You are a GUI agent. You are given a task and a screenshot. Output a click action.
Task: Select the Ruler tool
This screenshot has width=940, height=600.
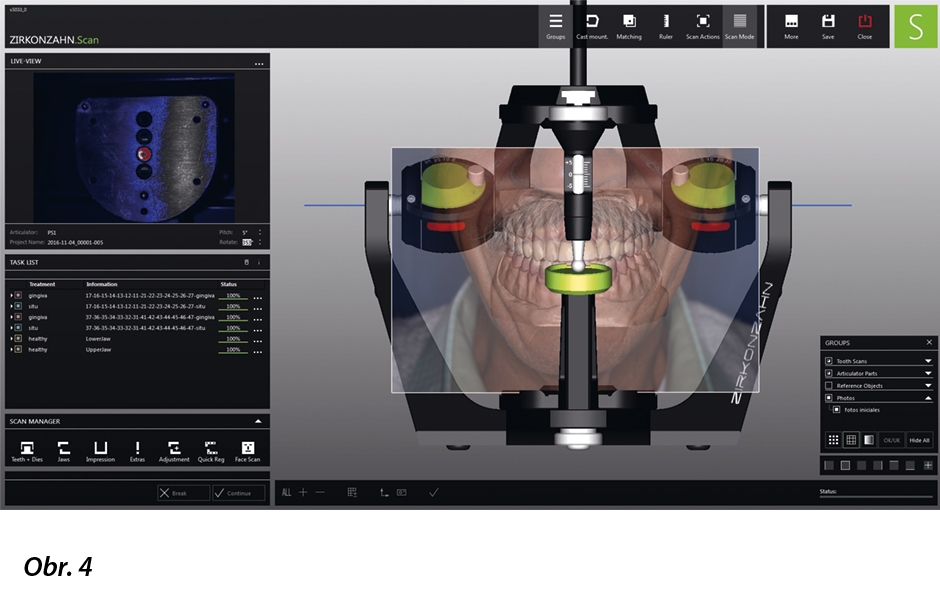pyautogui.click(x=665, y=27)
